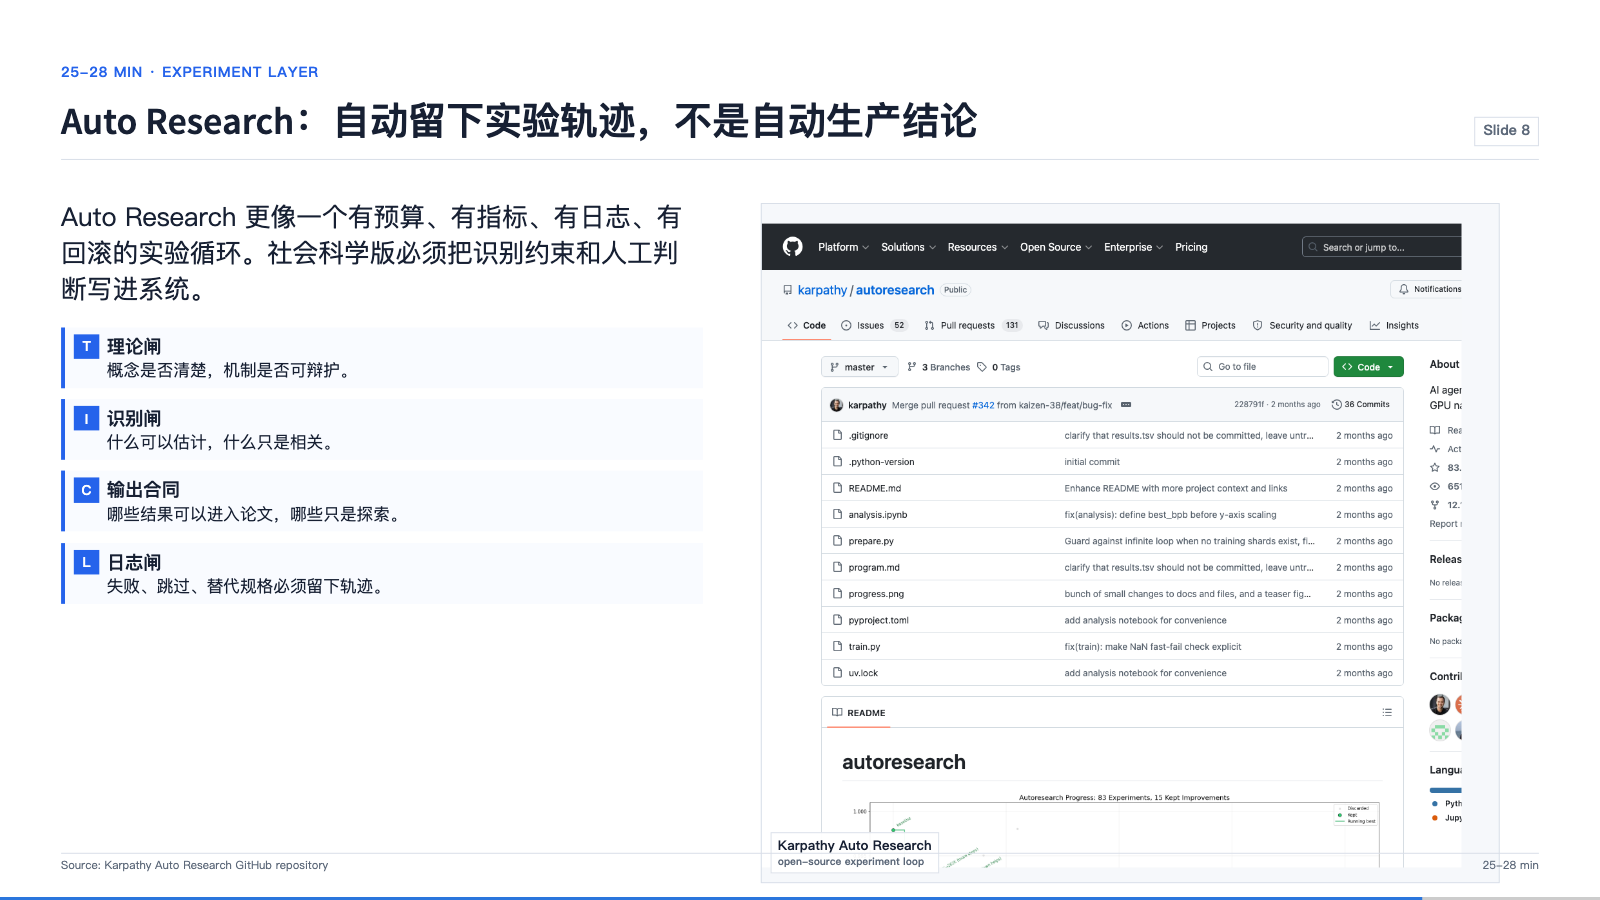Click the Issues circle icon
Viewport: 1600px width, 900px height.
click(846, 326)
